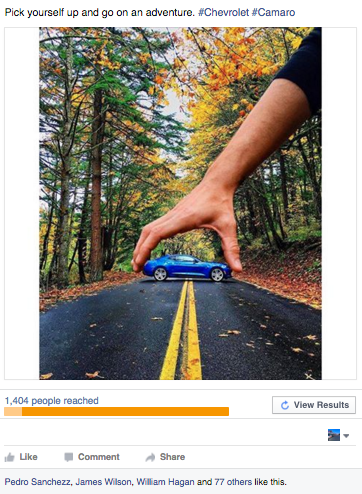Open James Wilson's profile

[x=103, y=482]
